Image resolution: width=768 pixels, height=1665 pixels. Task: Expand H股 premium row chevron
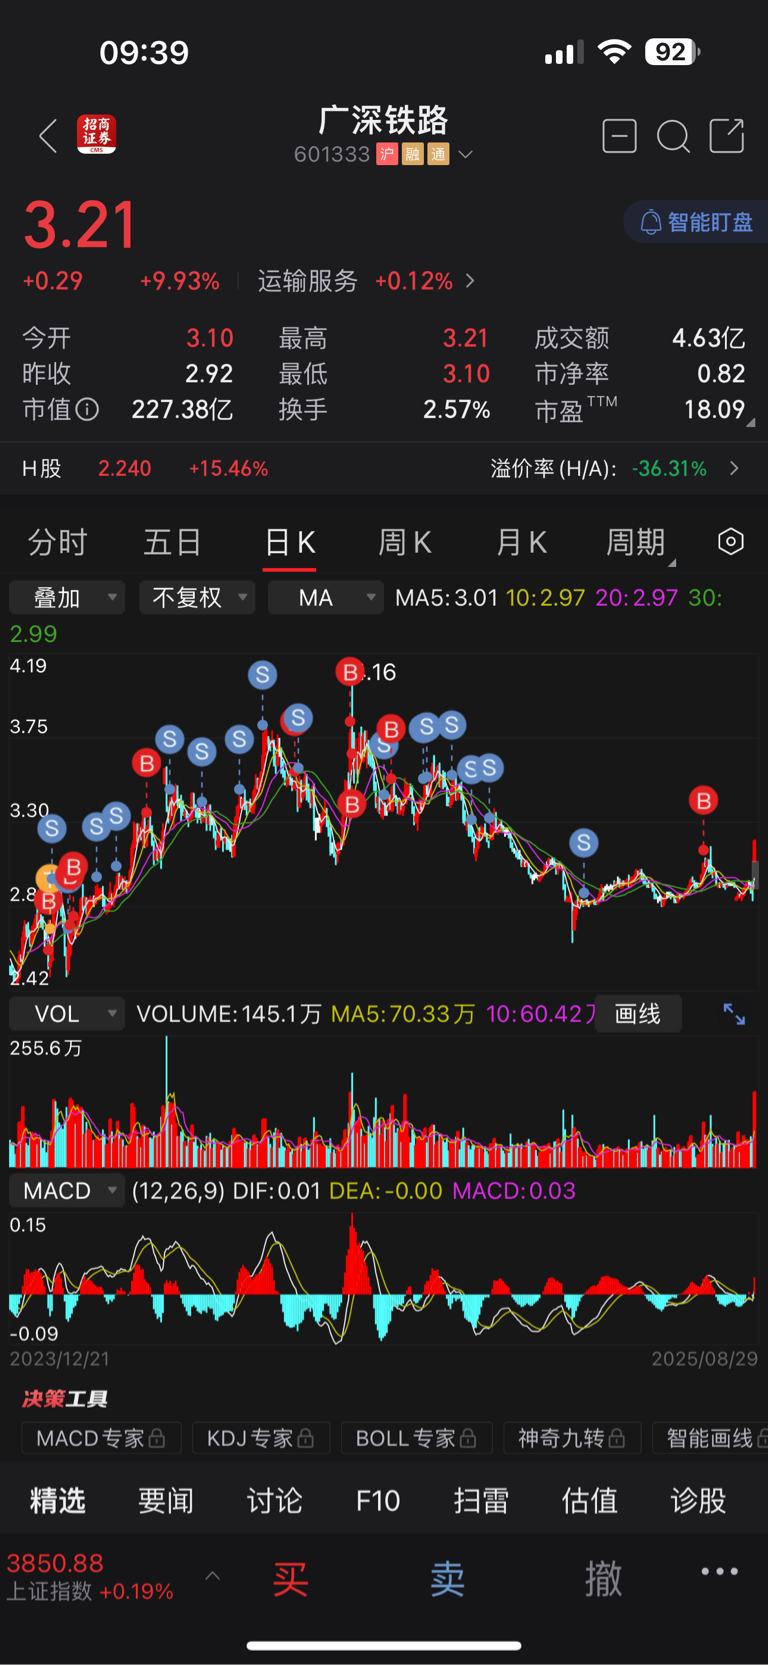click(735, 468)
